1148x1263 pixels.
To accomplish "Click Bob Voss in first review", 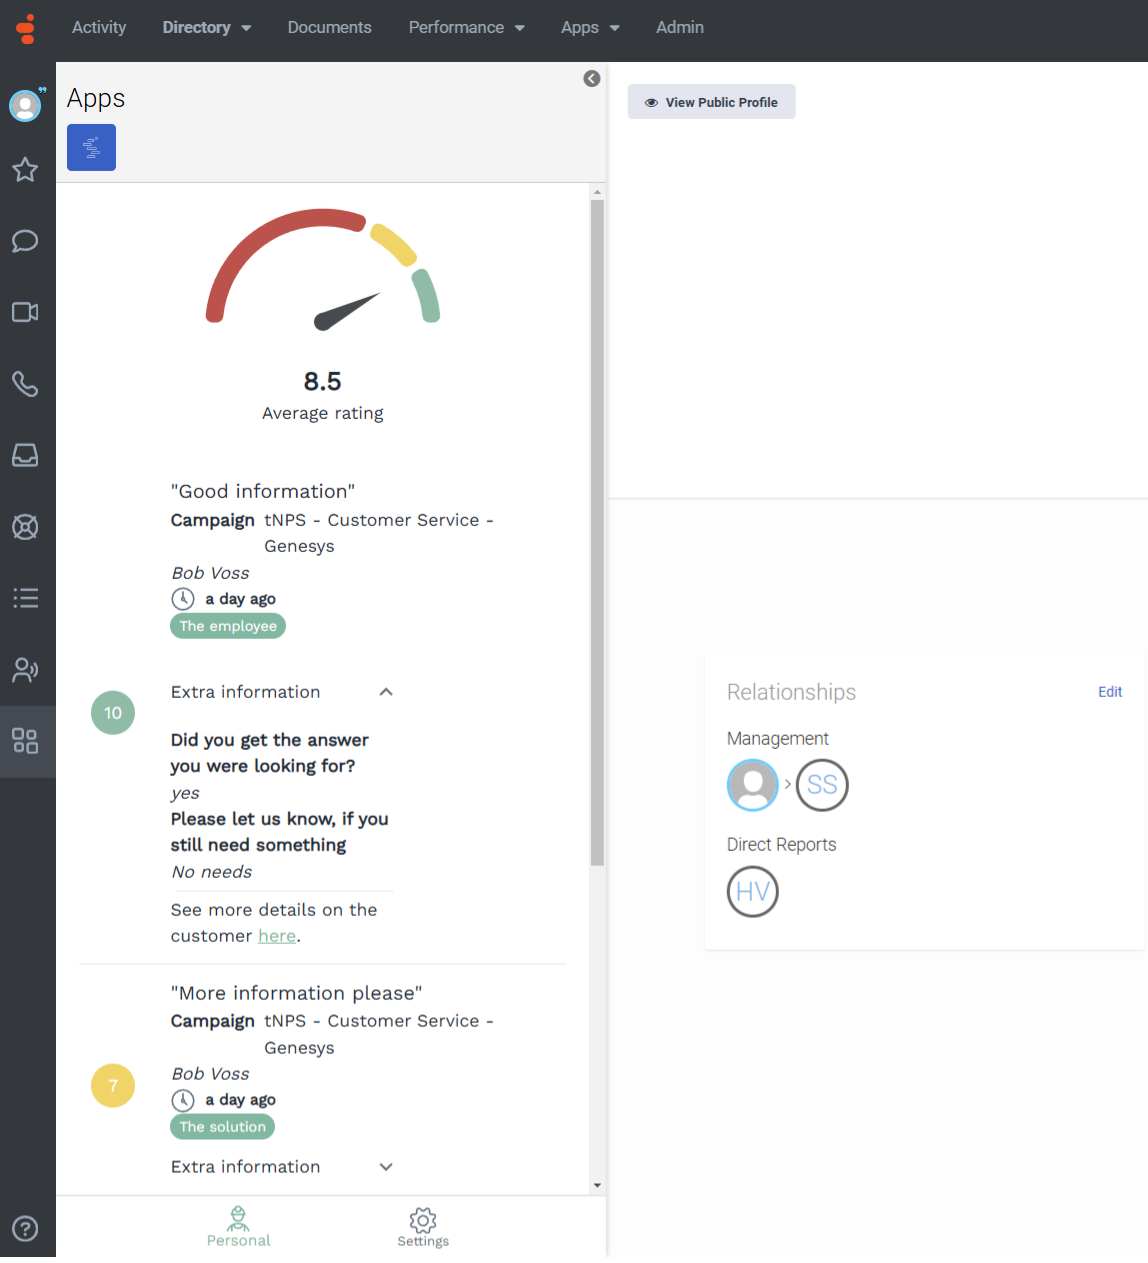I will pos(210,573).
